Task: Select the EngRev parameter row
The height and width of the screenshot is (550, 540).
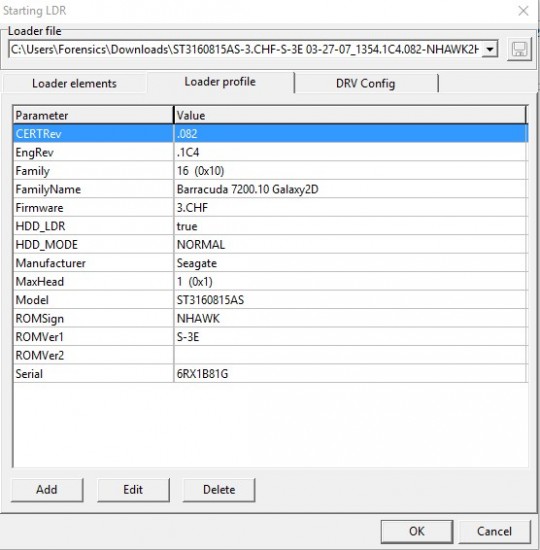Action: pos(93,152)
